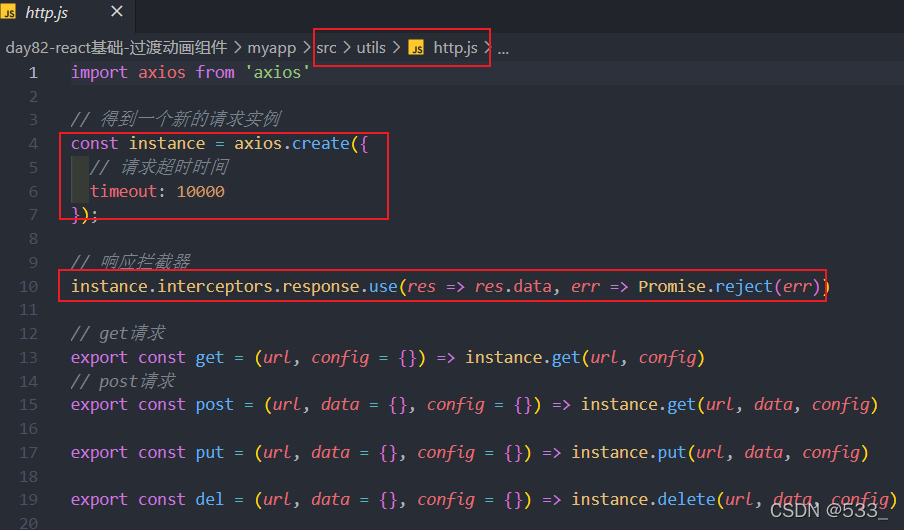Click 'Promise' on line 10
Screen dimensions: 904x530
click(672, 287)
